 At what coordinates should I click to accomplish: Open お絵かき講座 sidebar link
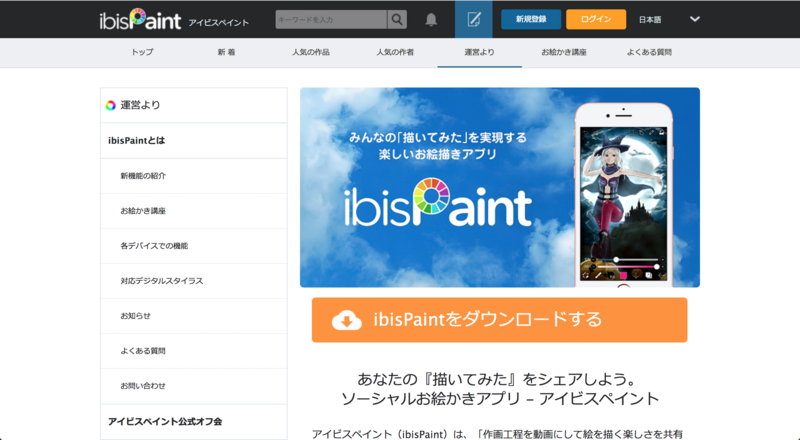(x=194, y=211)
